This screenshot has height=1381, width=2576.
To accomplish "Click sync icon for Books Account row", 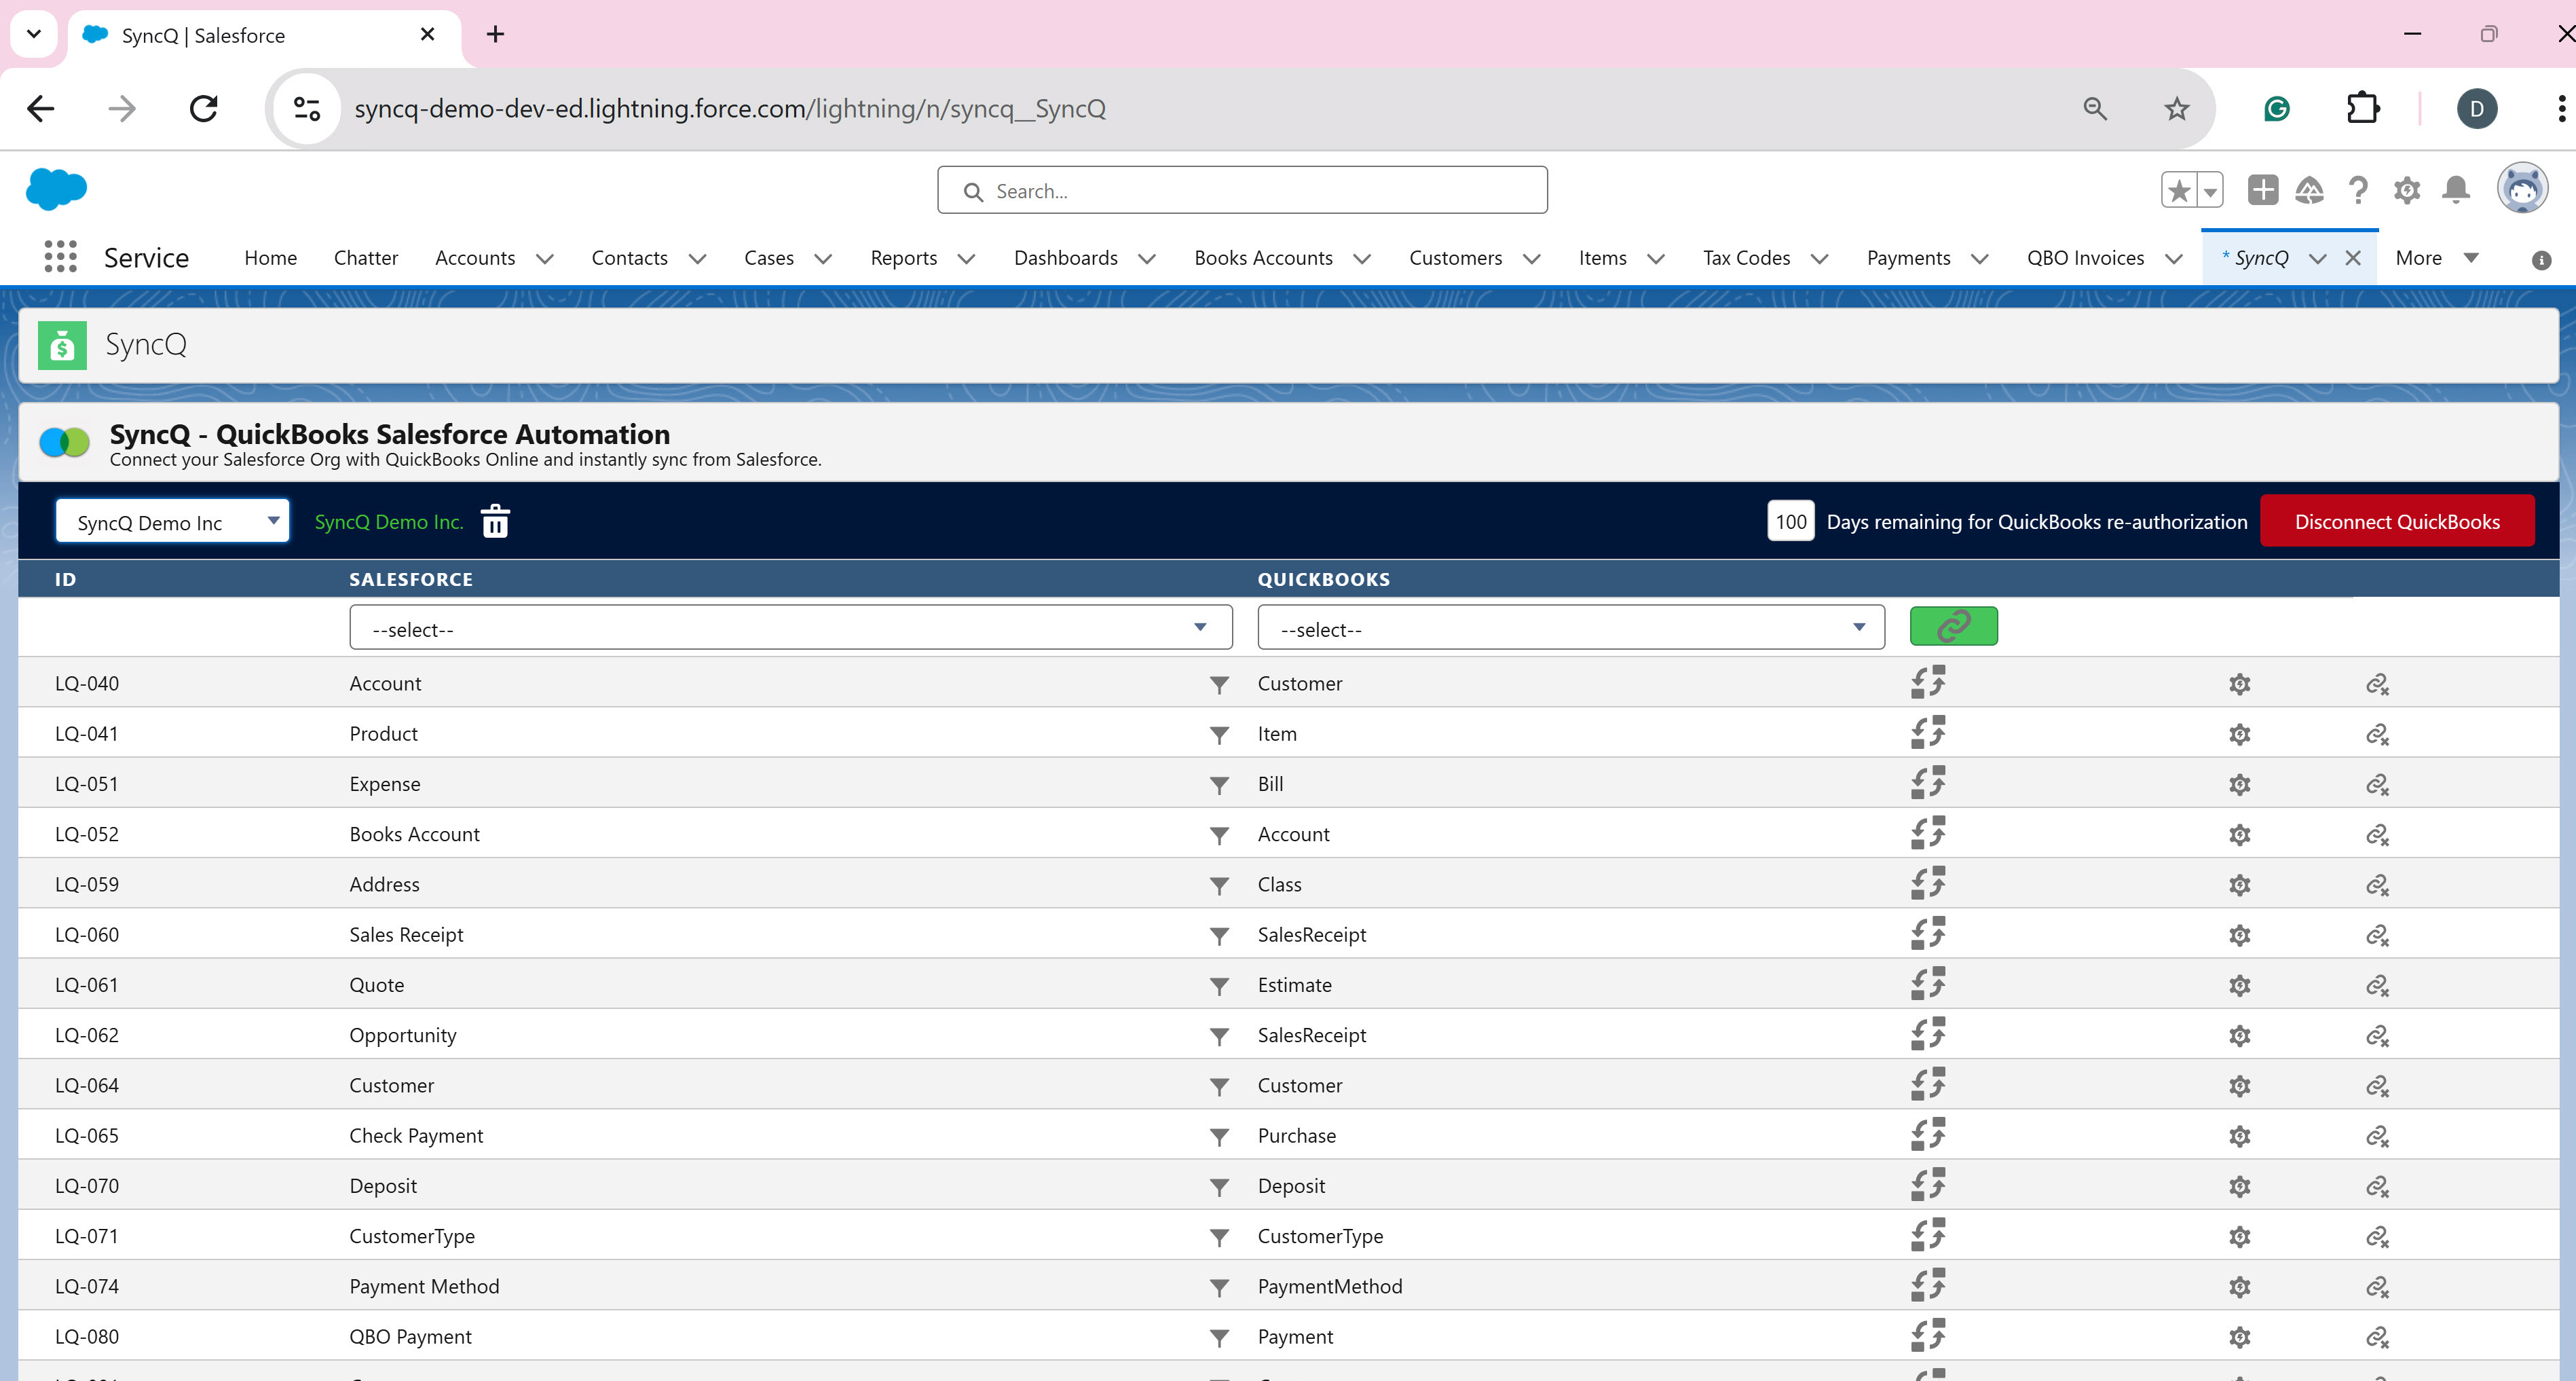I will [1928, 832].
